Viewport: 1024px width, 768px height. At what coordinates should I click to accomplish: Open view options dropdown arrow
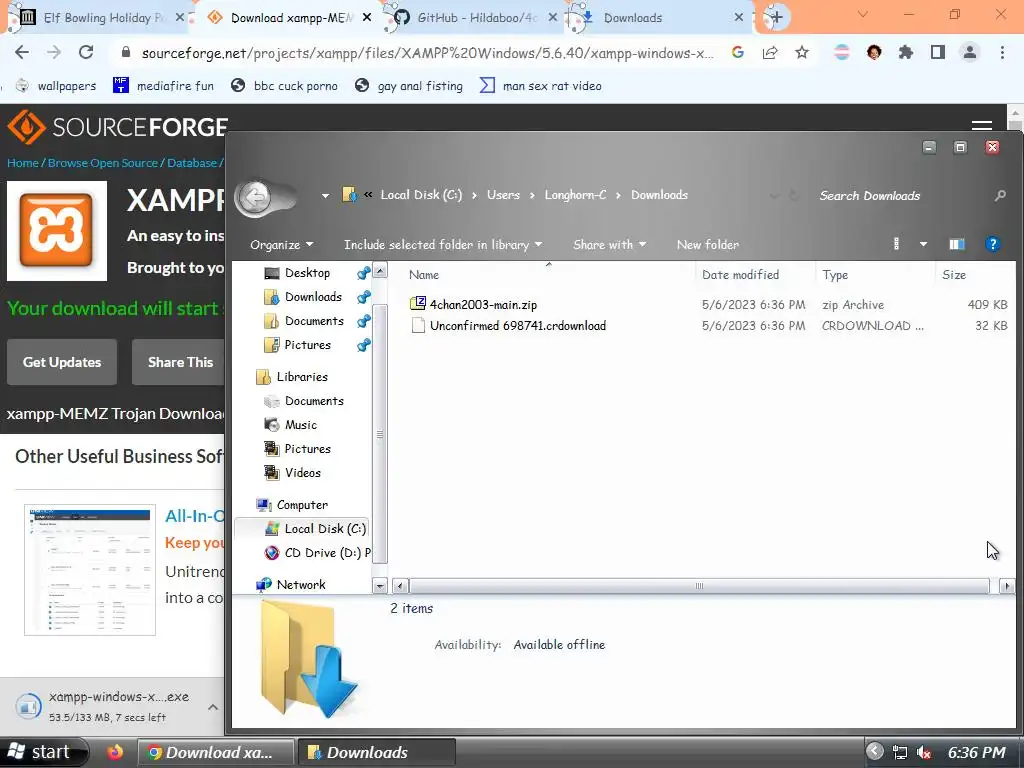coord(923,244)
